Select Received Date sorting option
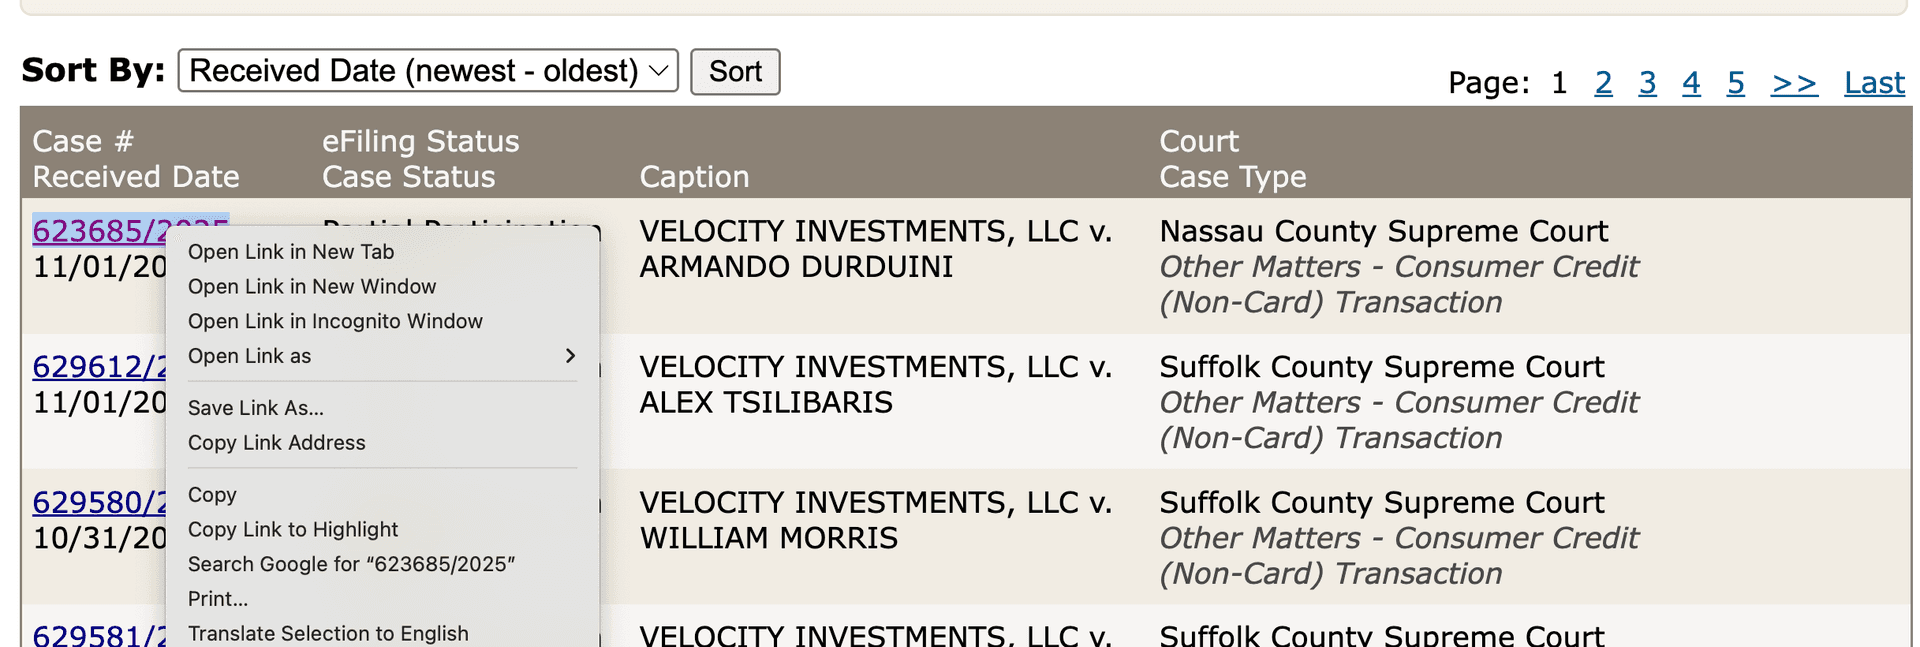Image resolution: width=1920 pixels, height=647 pixels. (427, 70)
